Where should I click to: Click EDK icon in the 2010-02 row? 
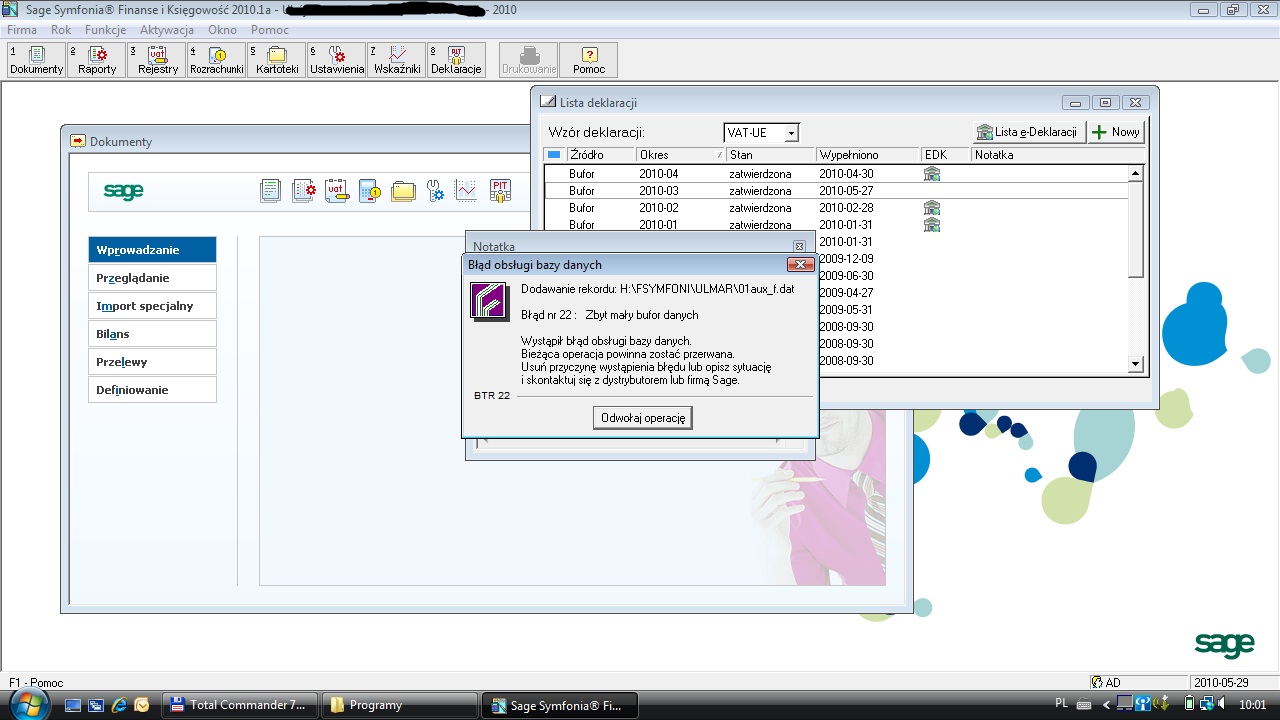[x=932, y=208]
